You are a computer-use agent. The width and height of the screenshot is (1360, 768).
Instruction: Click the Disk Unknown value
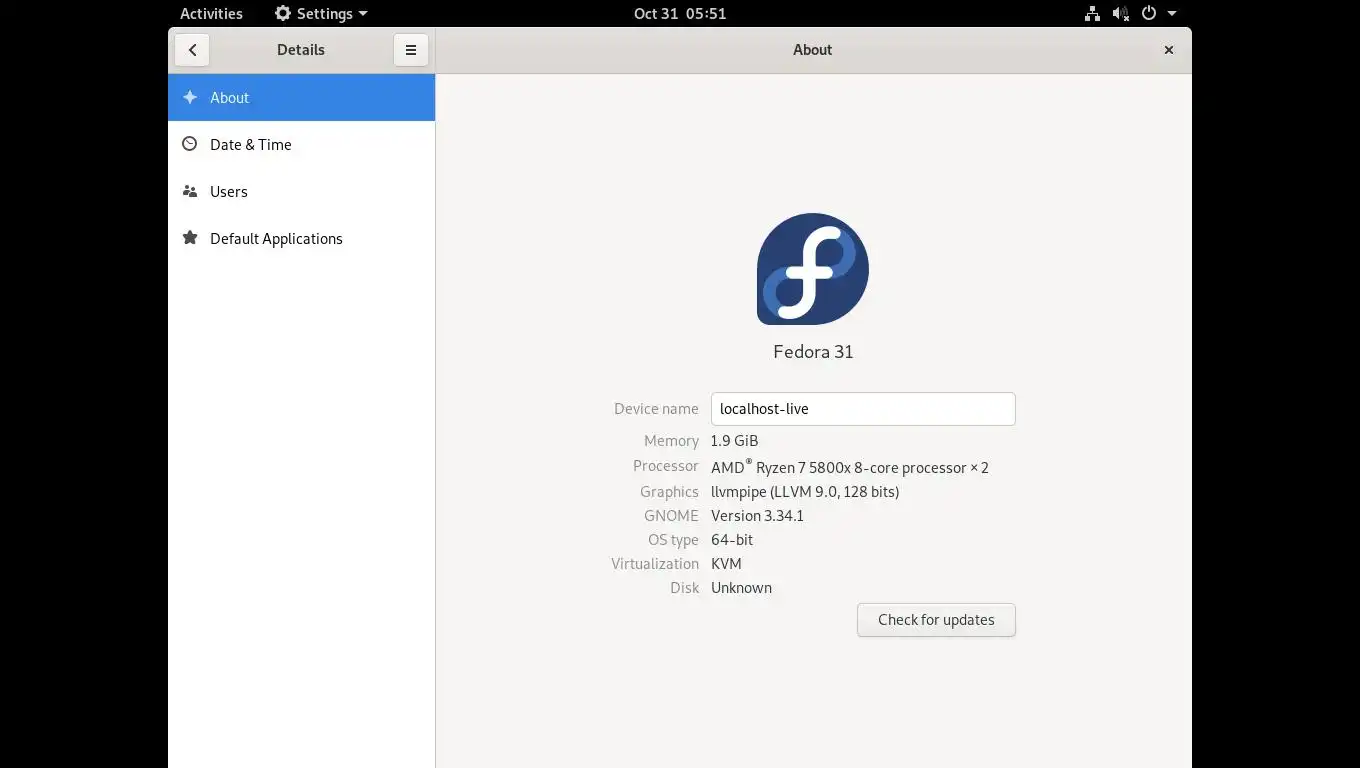point(741,588)
